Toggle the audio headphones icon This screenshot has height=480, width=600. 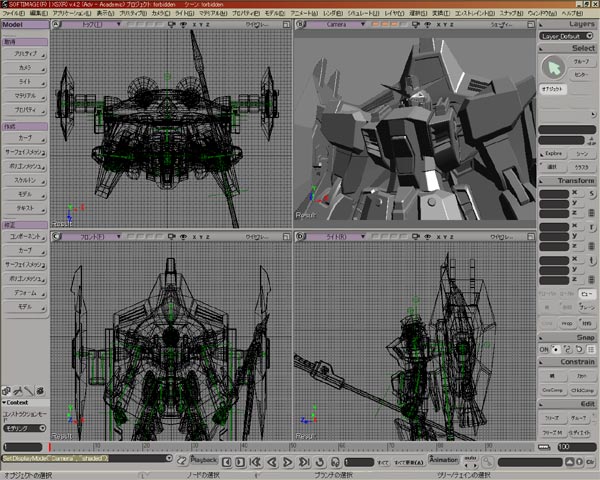tap(335, 462)
